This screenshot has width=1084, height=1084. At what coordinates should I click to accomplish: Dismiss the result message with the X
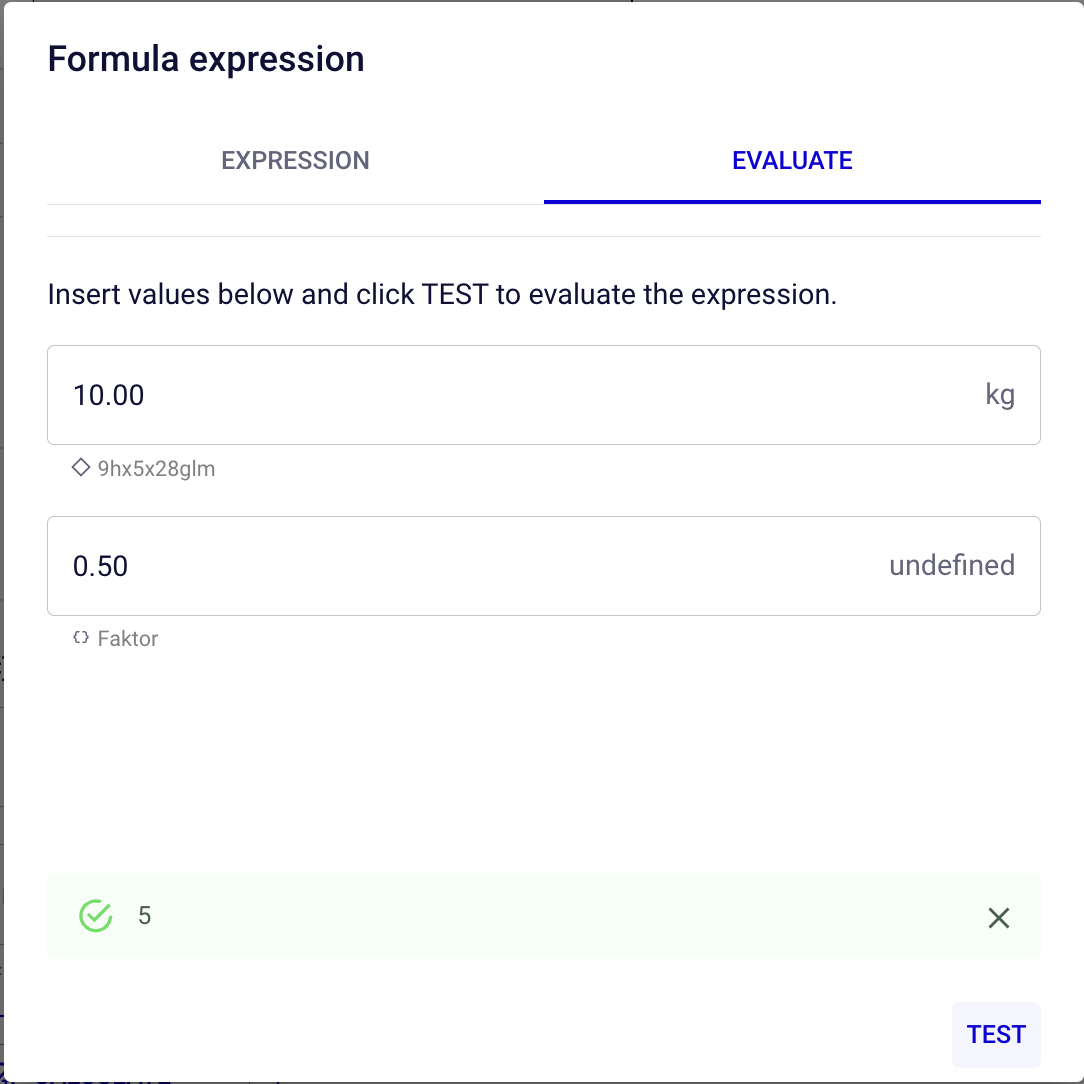(998, 918)
